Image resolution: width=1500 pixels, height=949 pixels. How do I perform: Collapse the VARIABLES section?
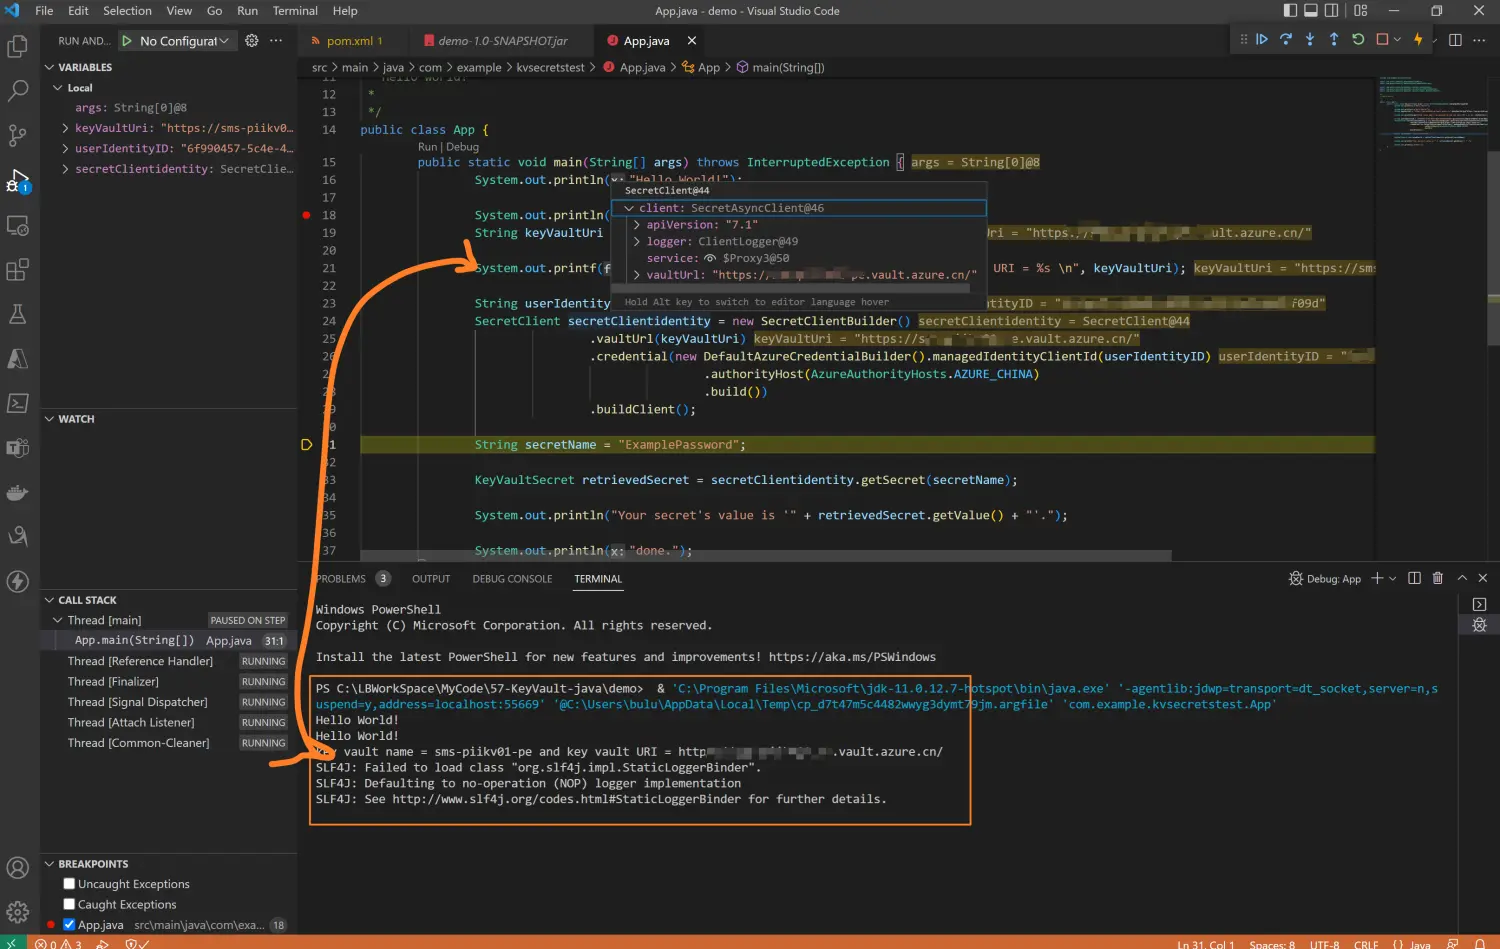50,67
